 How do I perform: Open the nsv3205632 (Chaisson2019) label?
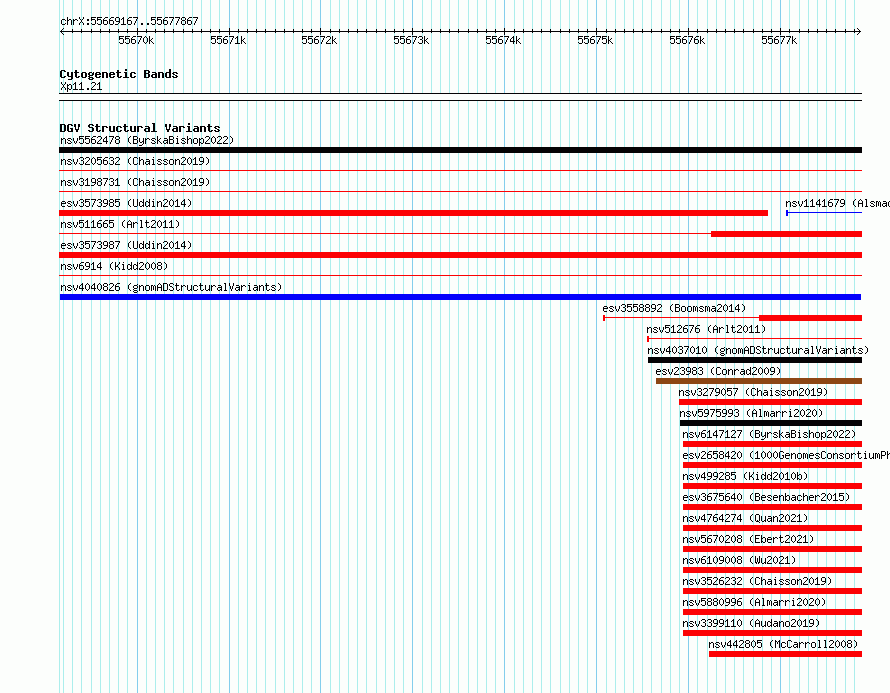135,161
